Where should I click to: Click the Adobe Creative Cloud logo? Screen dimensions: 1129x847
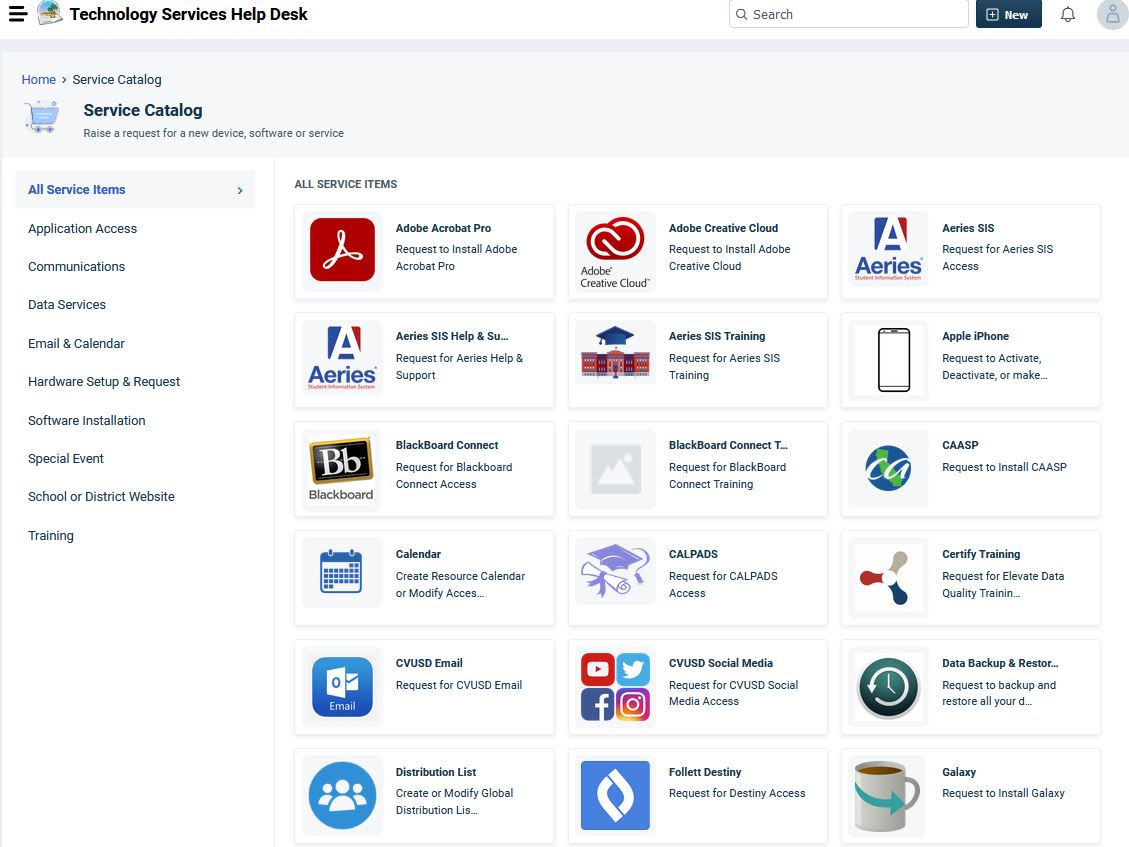click(x=615, y=252)
